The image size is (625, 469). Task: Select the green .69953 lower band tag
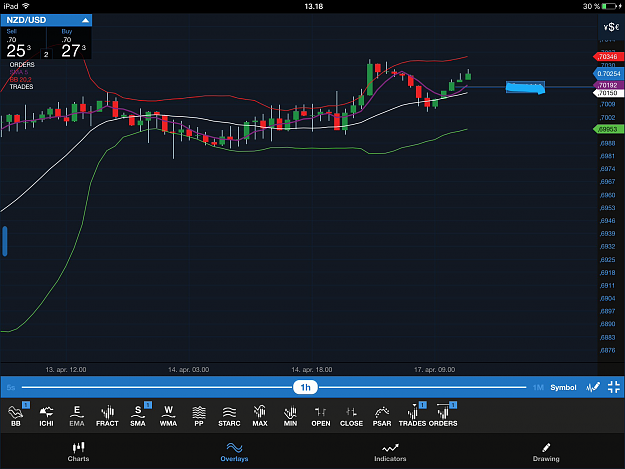(608, 129)
